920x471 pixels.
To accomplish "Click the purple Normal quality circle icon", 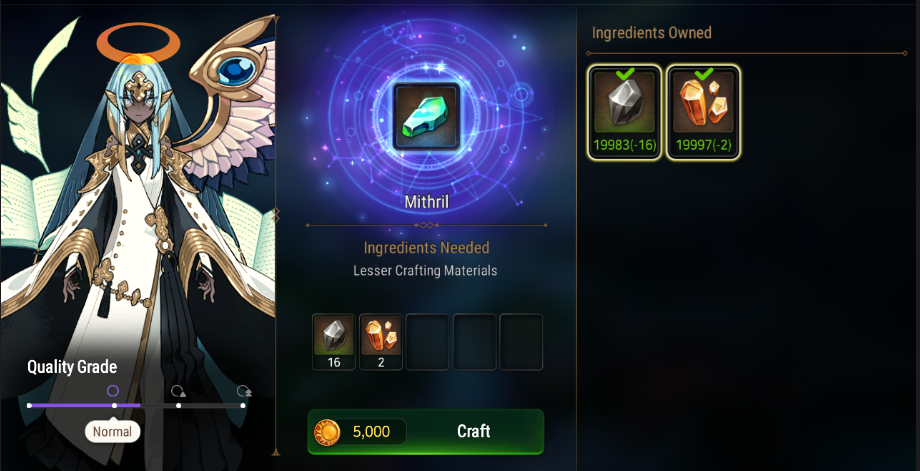I will click(x=113, y=391).
